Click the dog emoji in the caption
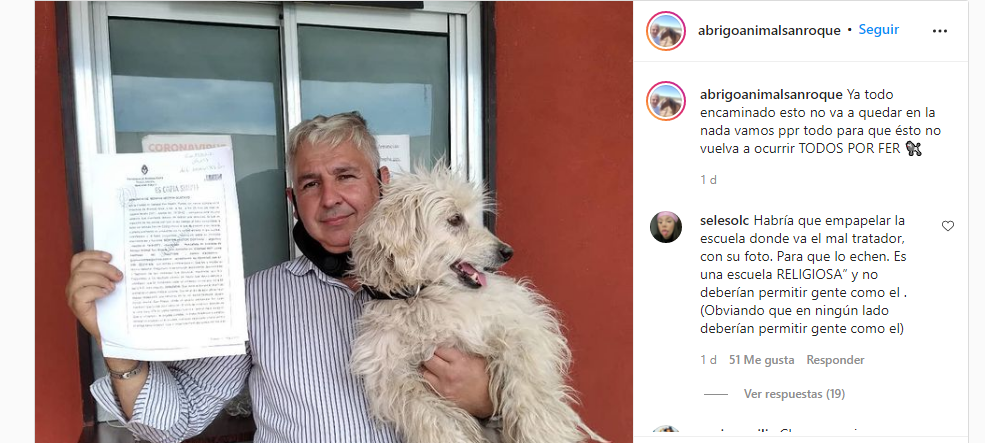The image size is (985, 443). pyautogui.click(x=913, y=149)
